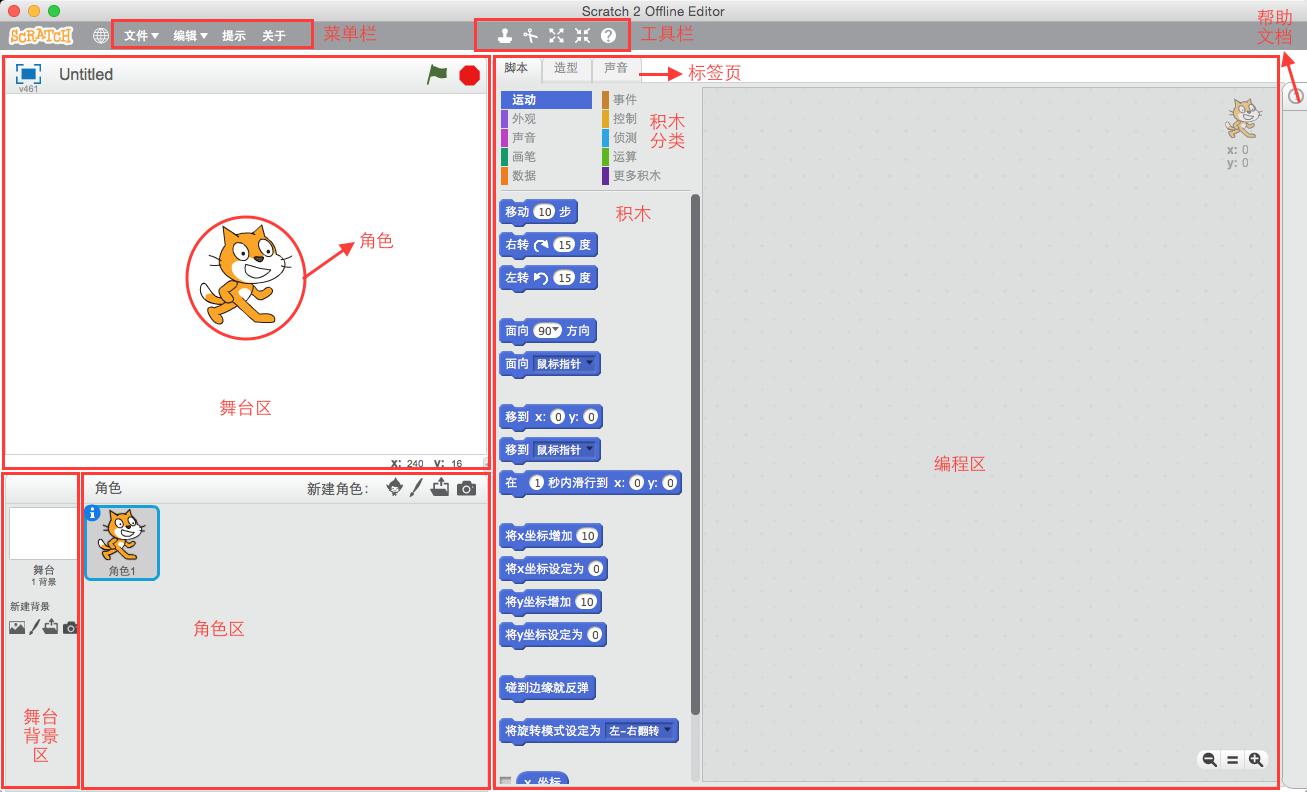
Task: Upload sprite from file icon
Action: 440,488
